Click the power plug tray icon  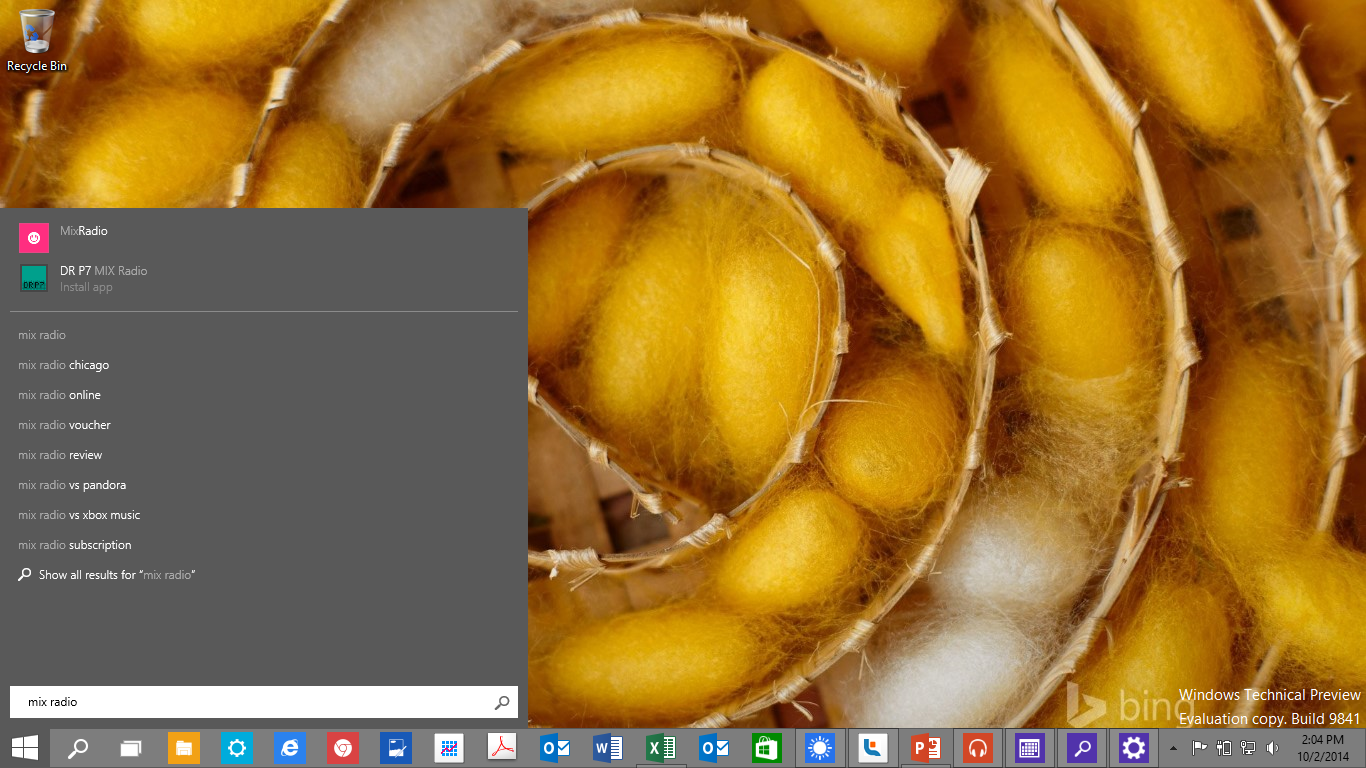[1224, 748]
